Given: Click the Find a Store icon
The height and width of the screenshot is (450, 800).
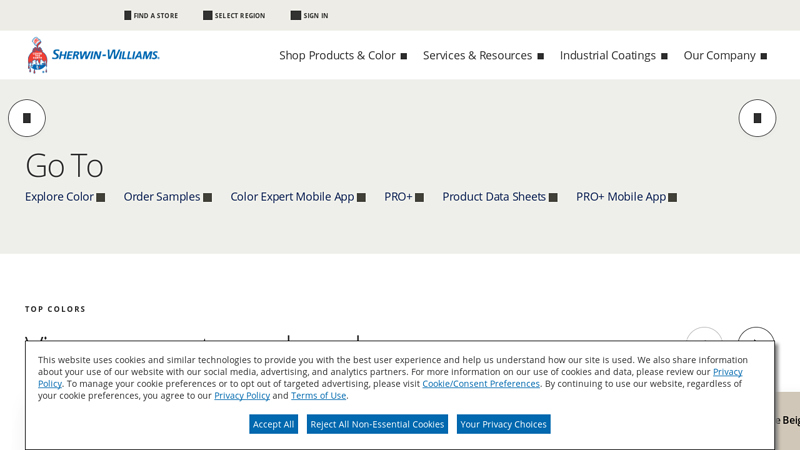Looking at the screenshot, I should pos(128,16).
